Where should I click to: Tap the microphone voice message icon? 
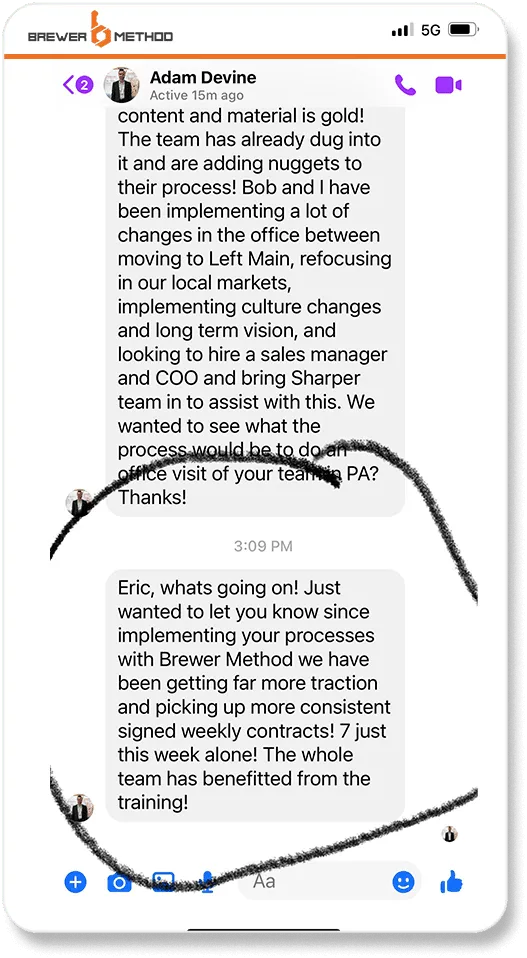(x=207, y=882)
